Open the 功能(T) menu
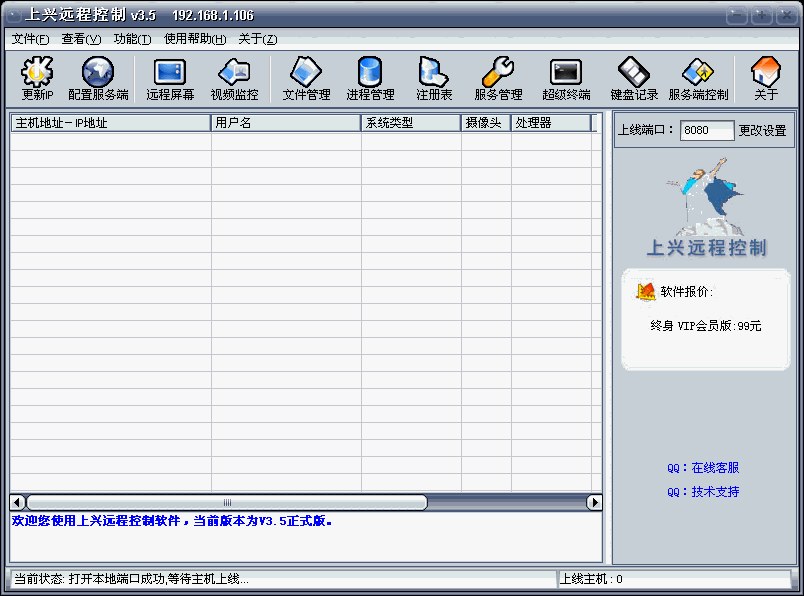Screen dimensions: 804x596 (132, 39)
